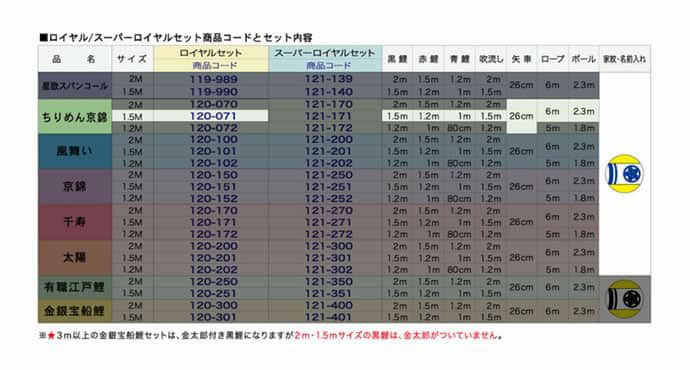690x370 pixels.
Task: Click the 千寿 product name cell
Action: coord(74,222)
